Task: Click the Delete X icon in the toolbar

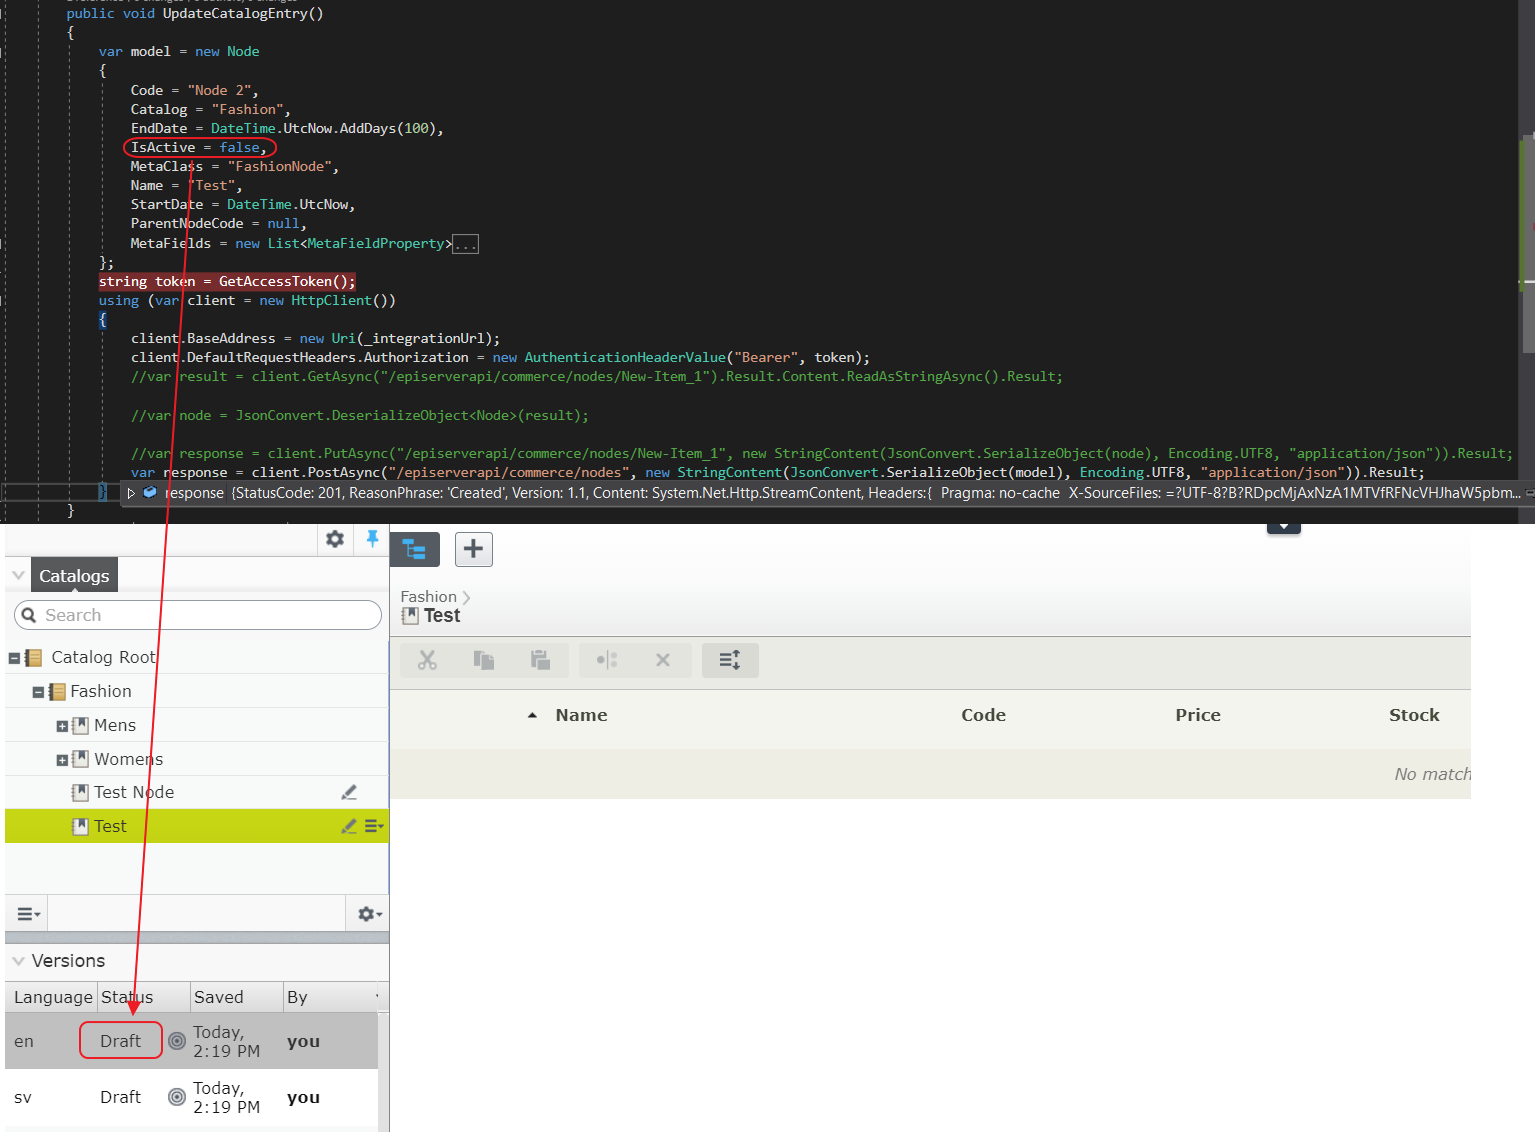Action: (662, 660)
